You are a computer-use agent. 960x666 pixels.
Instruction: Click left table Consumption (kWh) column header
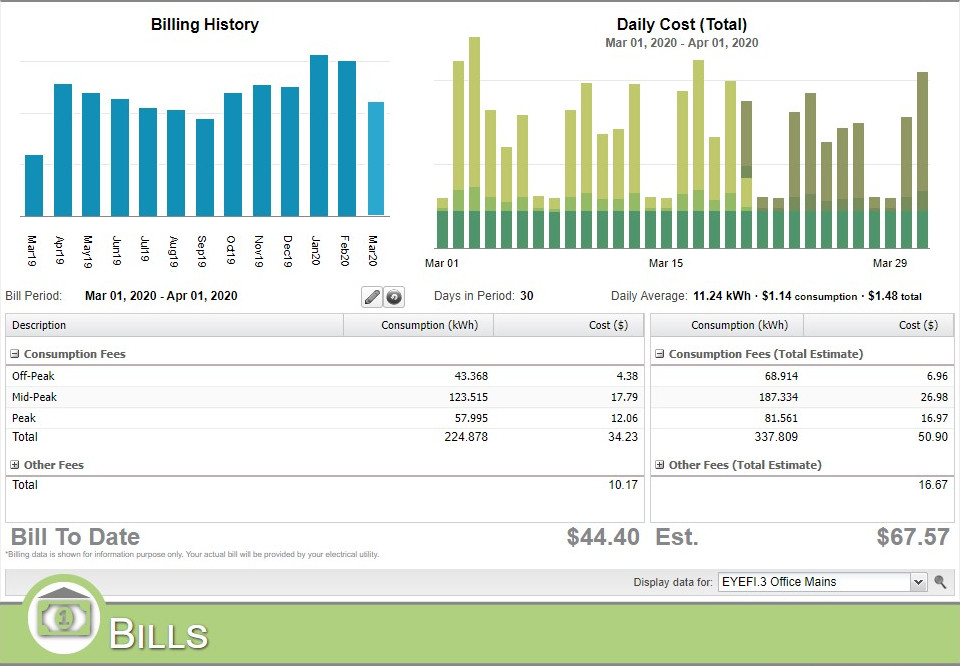pos(418,325)
